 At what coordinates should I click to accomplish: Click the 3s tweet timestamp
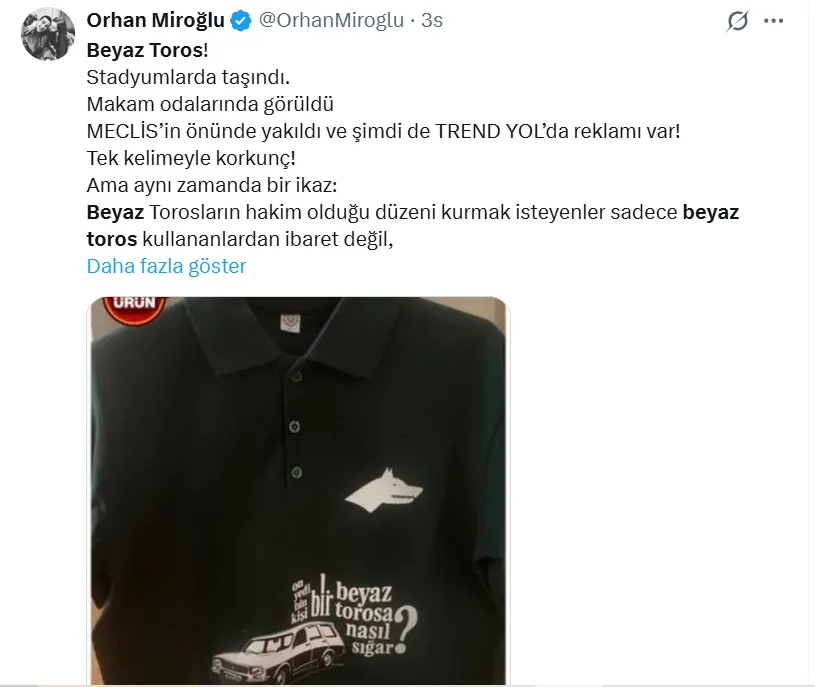tap(432, 20)
